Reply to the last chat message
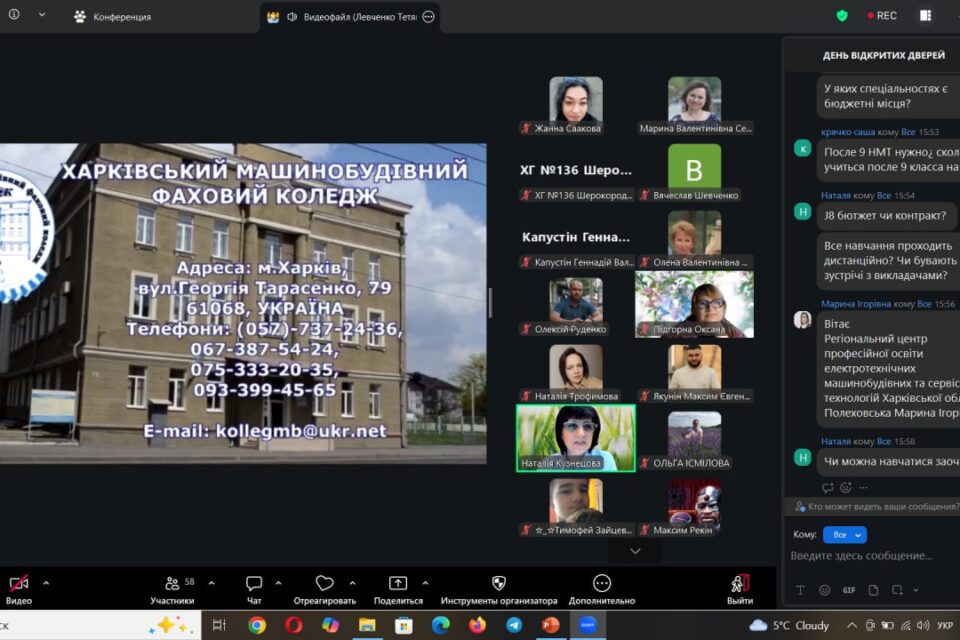Viewport: 960px width, 640px height. click(x=828, y=488)
